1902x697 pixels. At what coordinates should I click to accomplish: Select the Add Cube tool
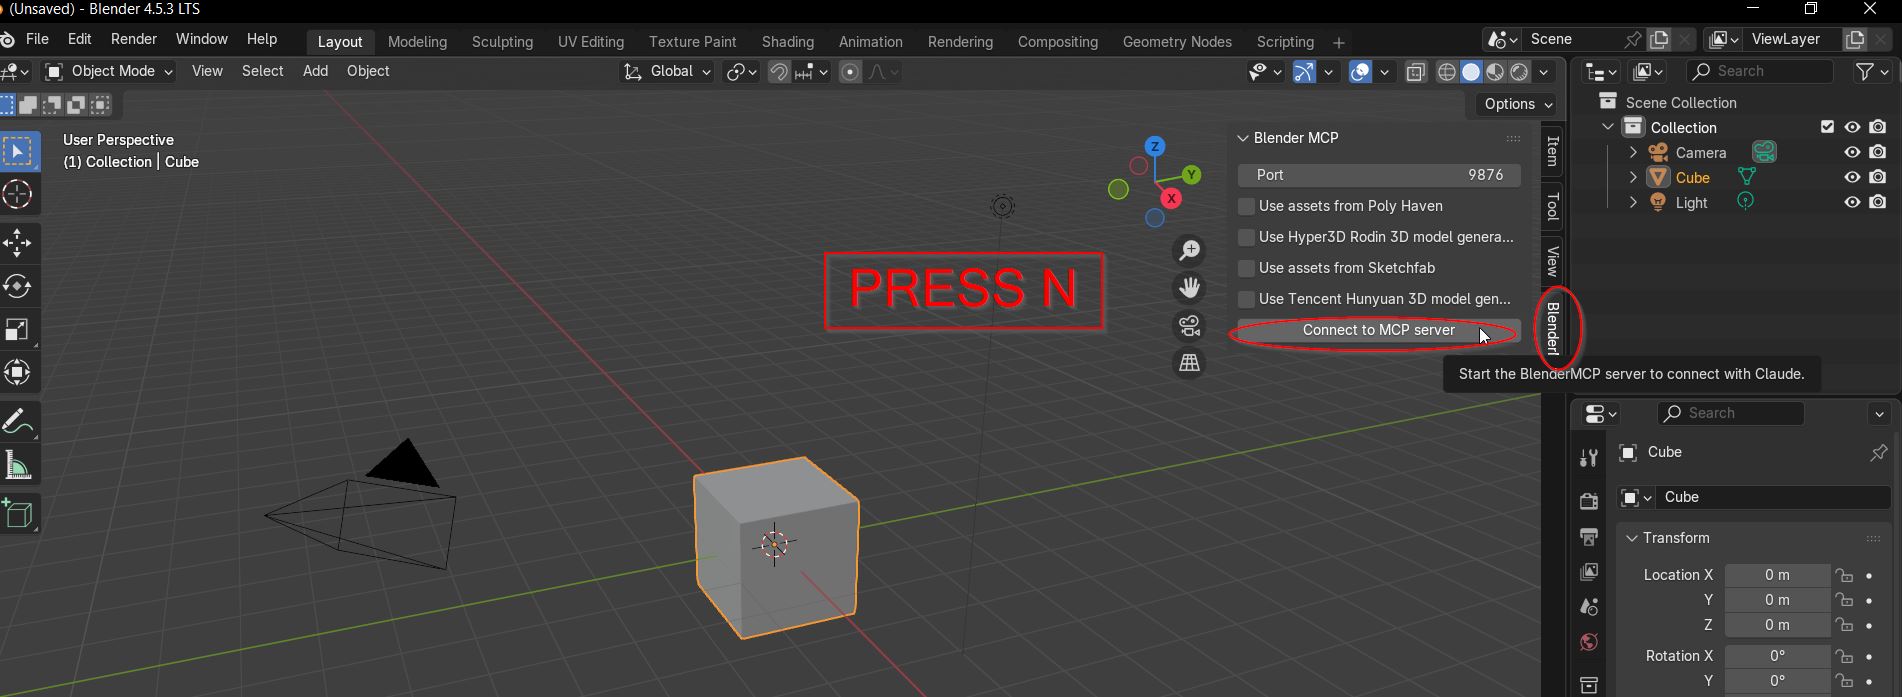point(18,513)
